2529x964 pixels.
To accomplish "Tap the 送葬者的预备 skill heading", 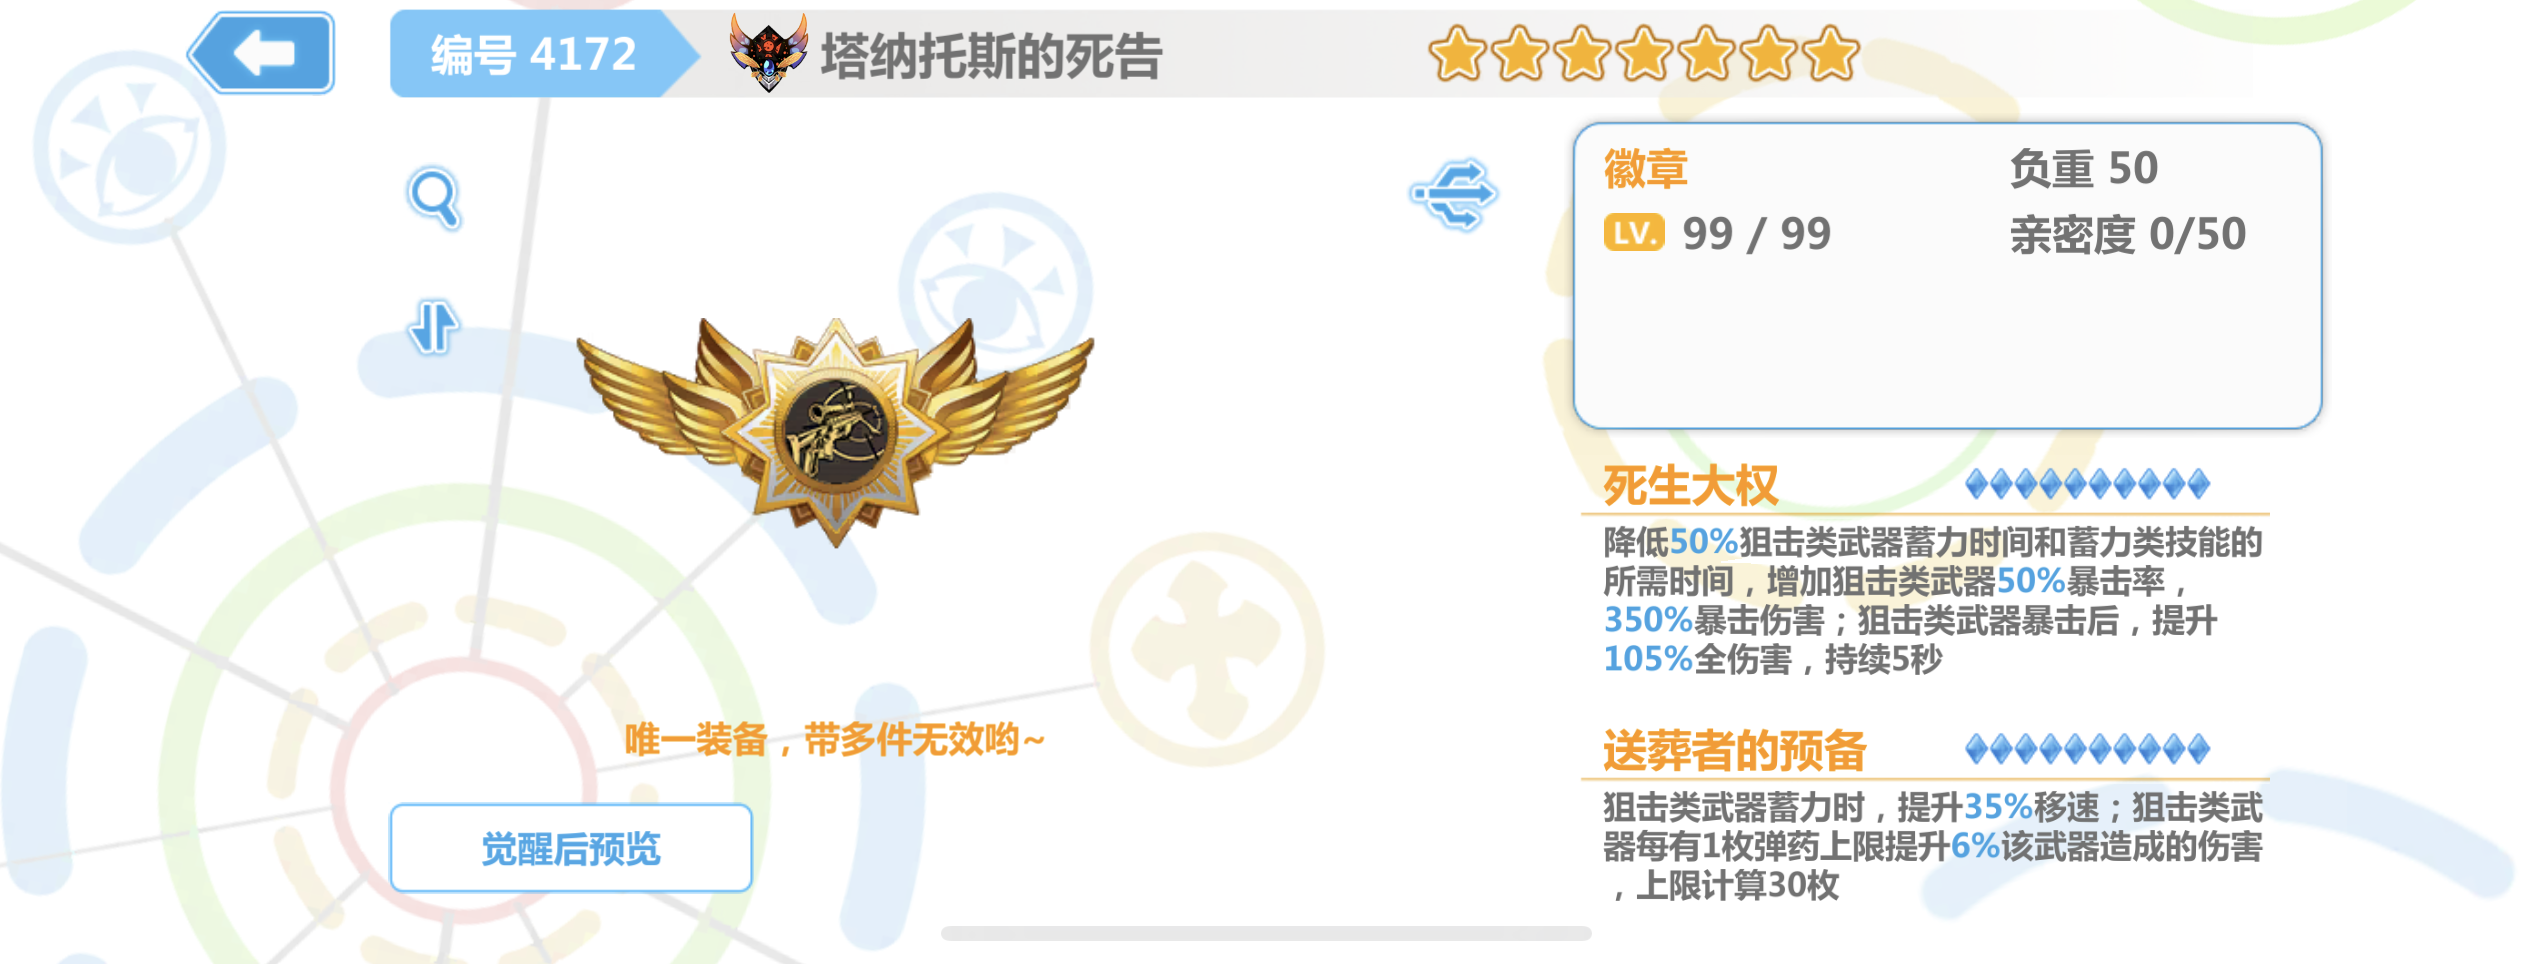I will 1735,751.
